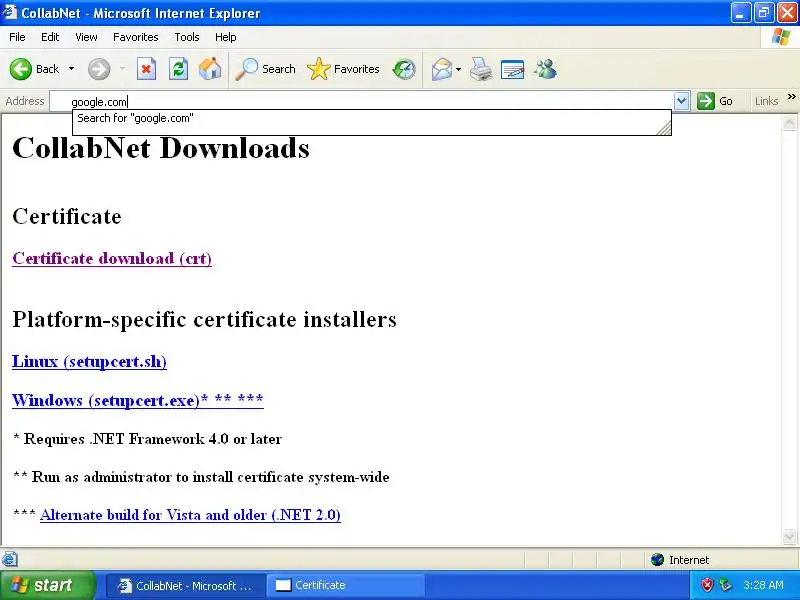Print the page with the printer icon

coord(481,69)
